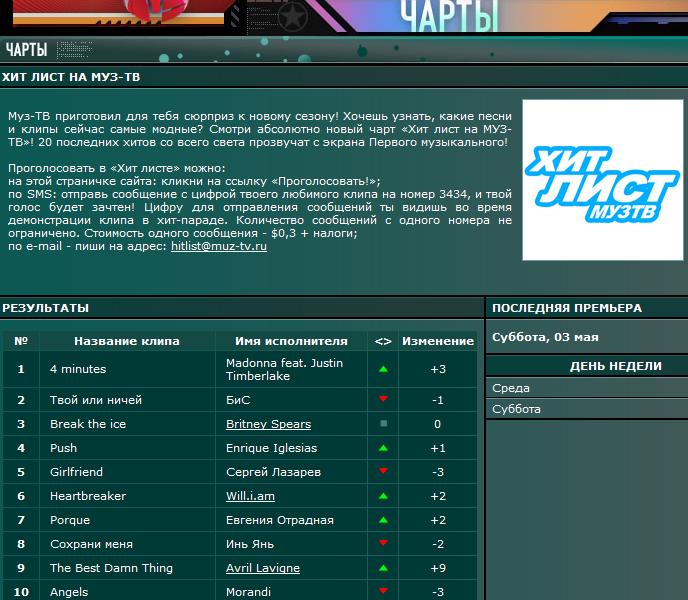The height and width of the screenshot is (600, 688).
Task: Click artist Madonna feat. Justin Timberlake
Action: [x=284, y=370]
